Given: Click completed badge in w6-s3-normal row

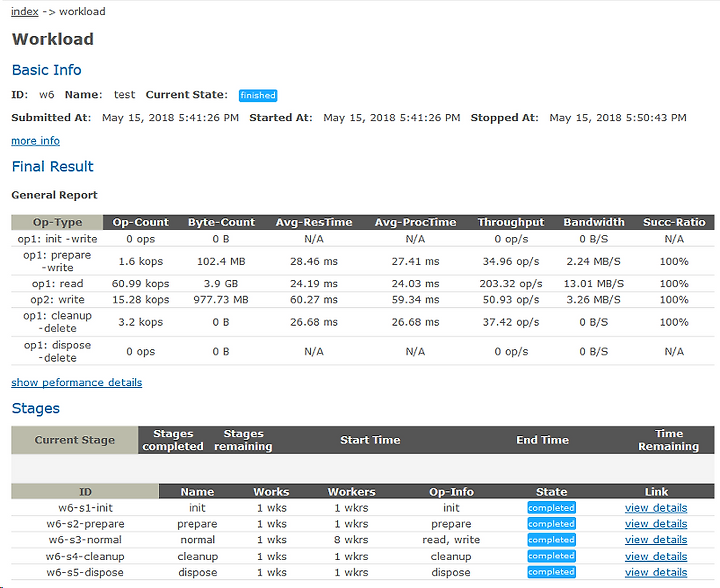Looking at the screenshot, I should 551,540.
